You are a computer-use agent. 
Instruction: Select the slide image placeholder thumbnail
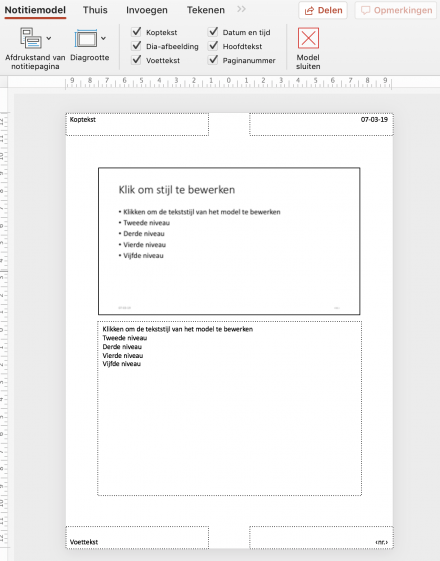tap(229, 241)
